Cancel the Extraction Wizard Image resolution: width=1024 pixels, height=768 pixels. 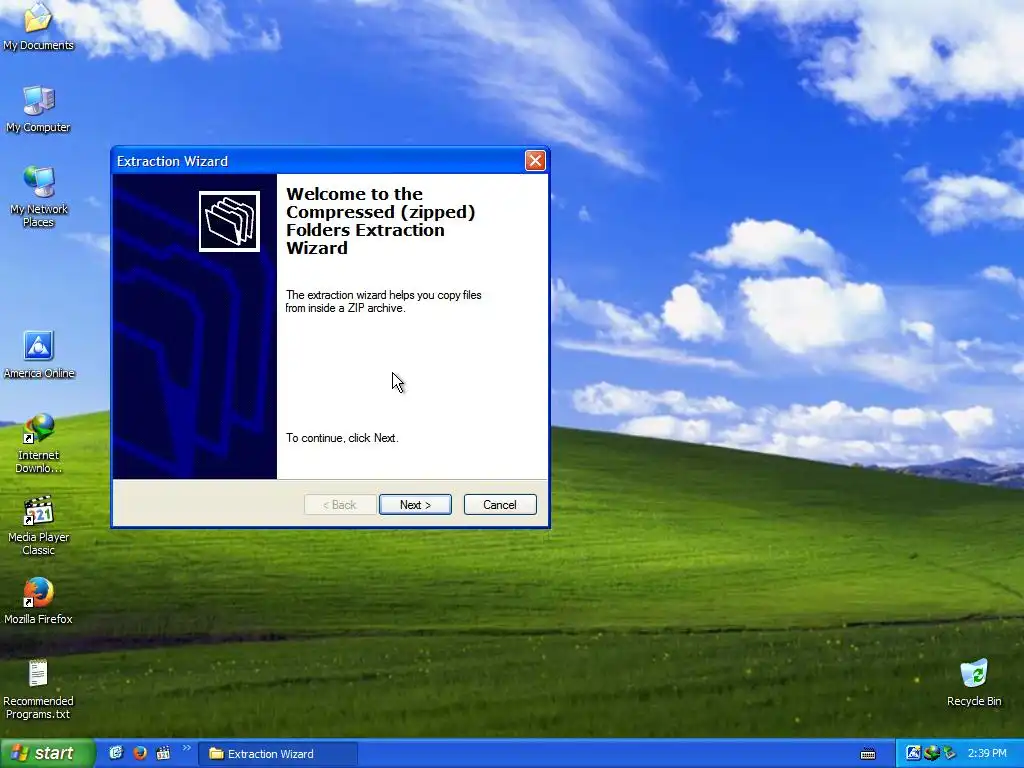pyautogui.click(x=500, y=505)
